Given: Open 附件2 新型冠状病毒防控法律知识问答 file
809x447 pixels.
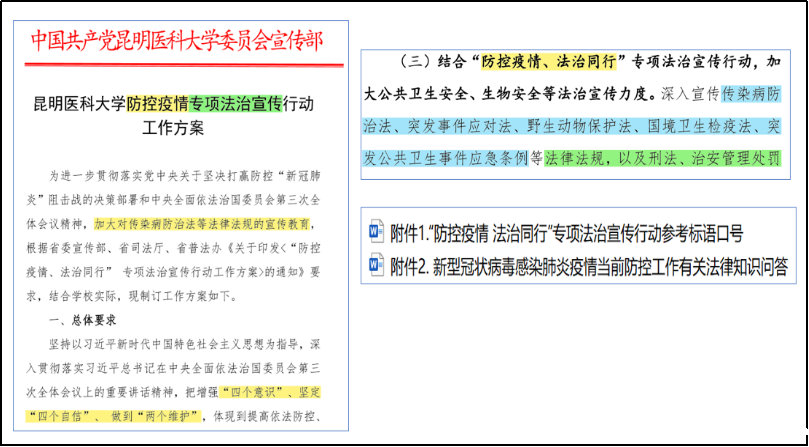Looking at the screenshot, I should point(589,266).
